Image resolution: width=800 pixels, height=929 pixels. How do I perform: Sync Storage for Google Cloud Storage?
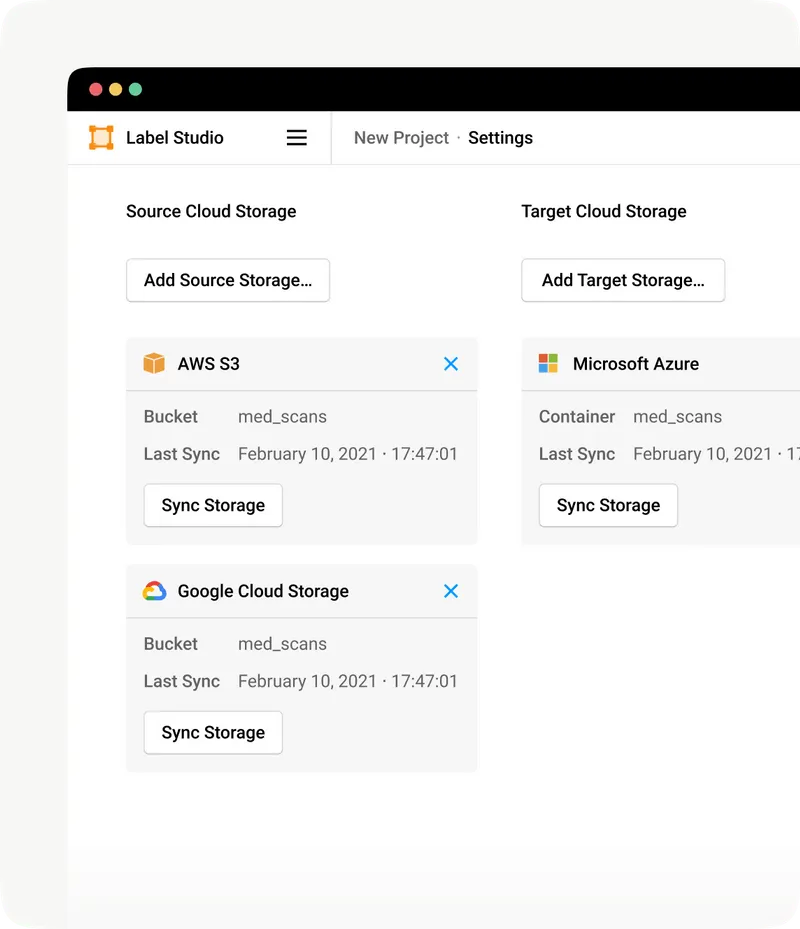click(213, 733)
